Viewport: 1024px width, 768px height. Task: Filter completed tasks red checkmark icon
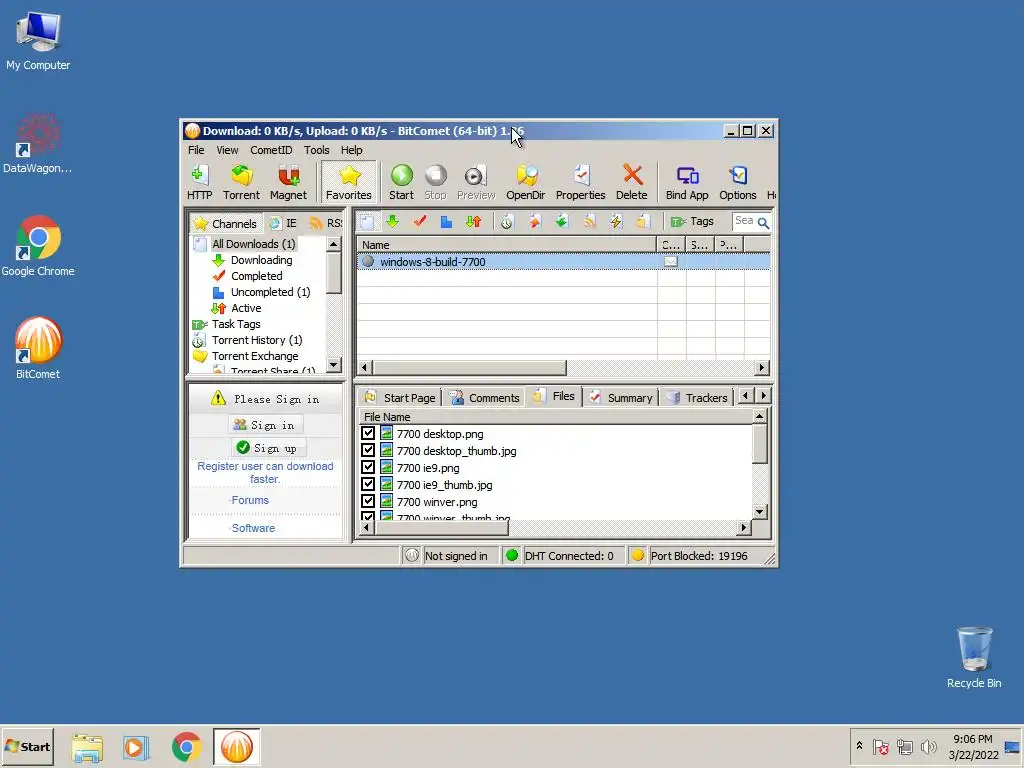(420, 222)
